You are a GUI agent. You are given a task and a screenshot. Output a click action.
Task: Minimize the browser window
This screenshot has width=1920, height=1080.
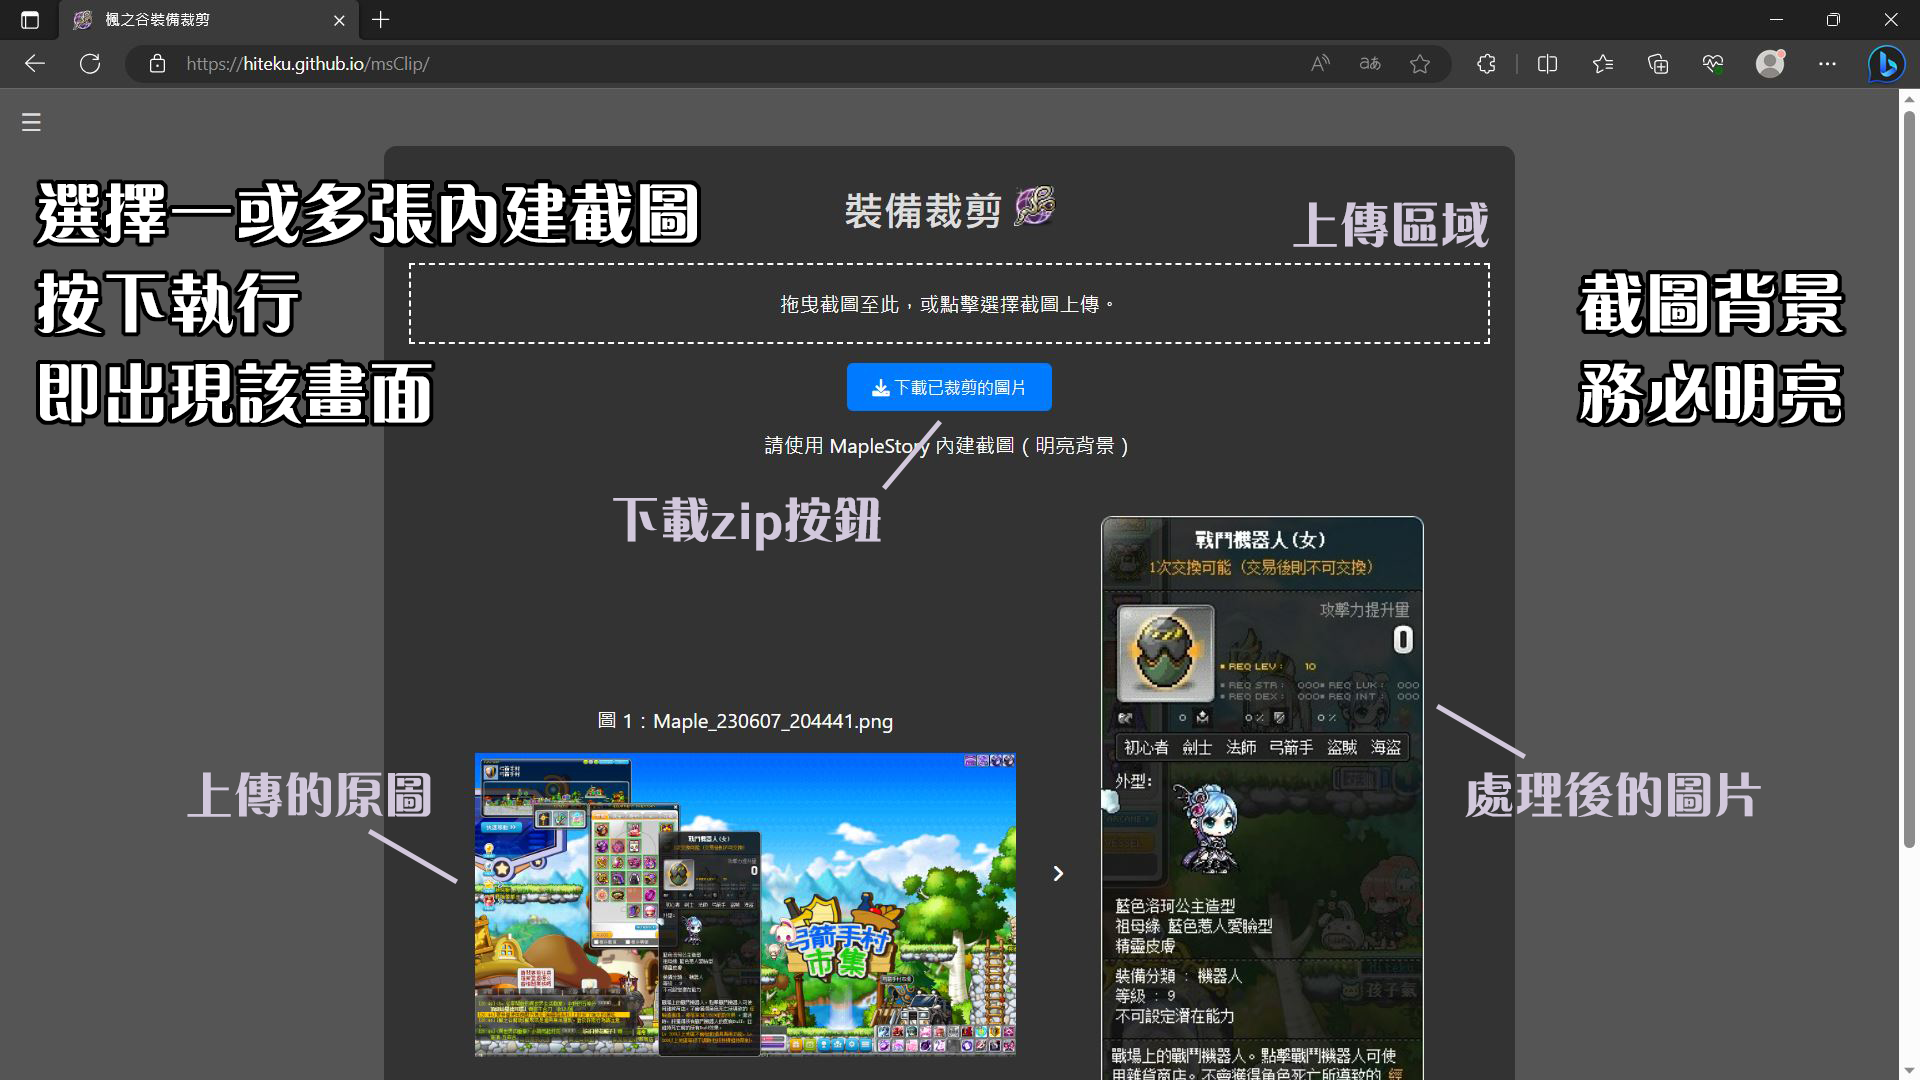pos(1776,20)
